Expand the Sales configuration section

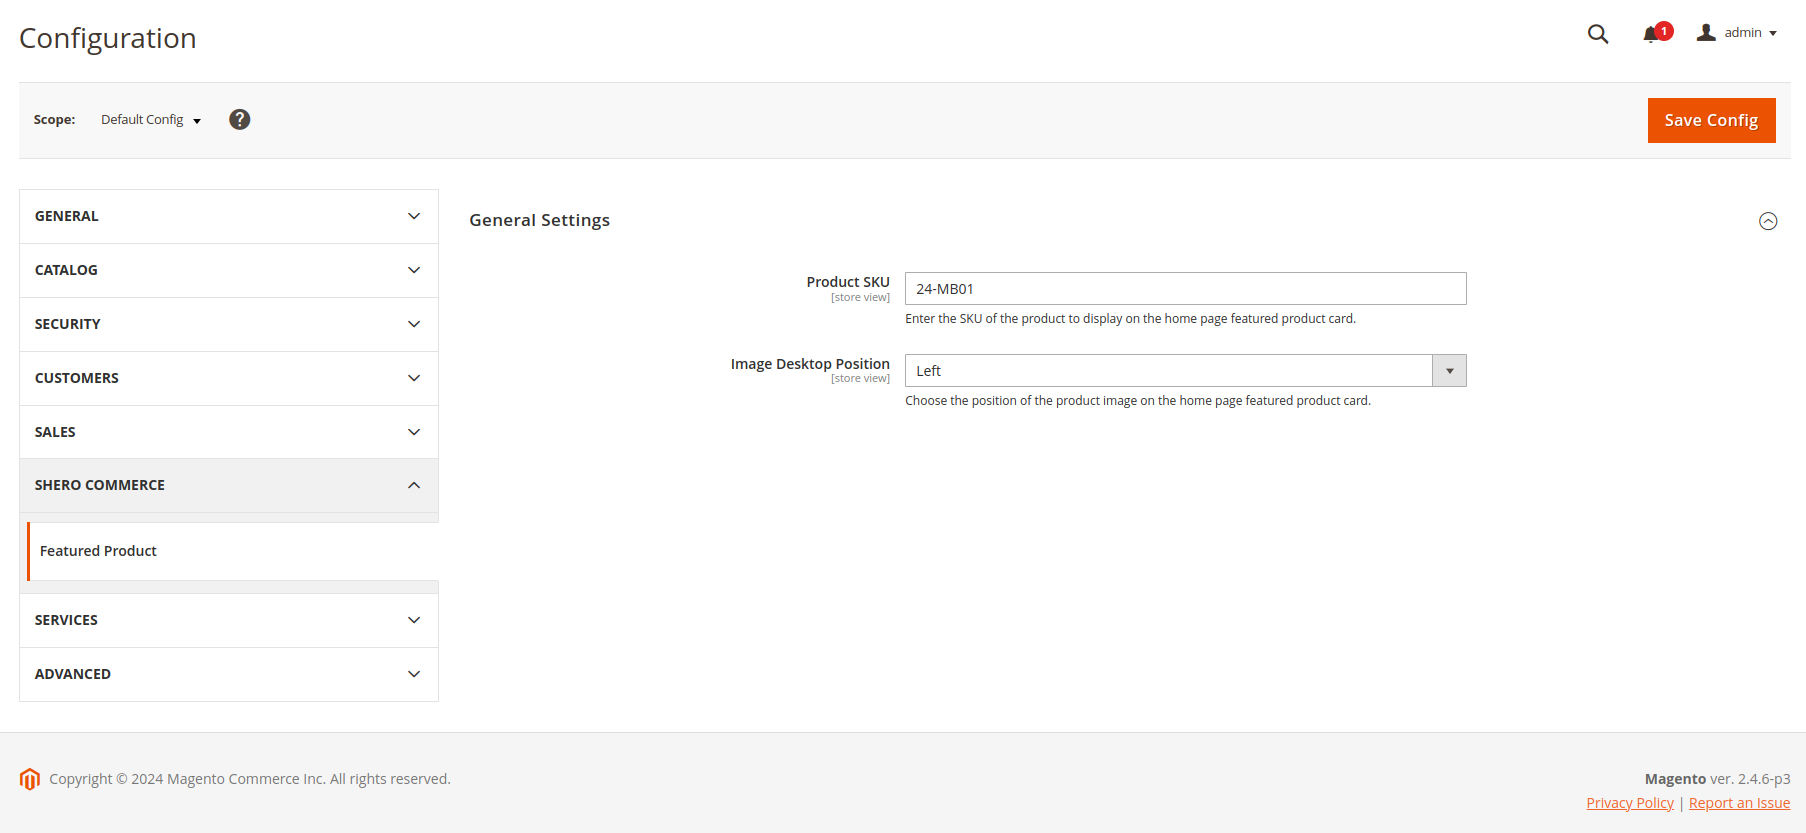(228, 432)
